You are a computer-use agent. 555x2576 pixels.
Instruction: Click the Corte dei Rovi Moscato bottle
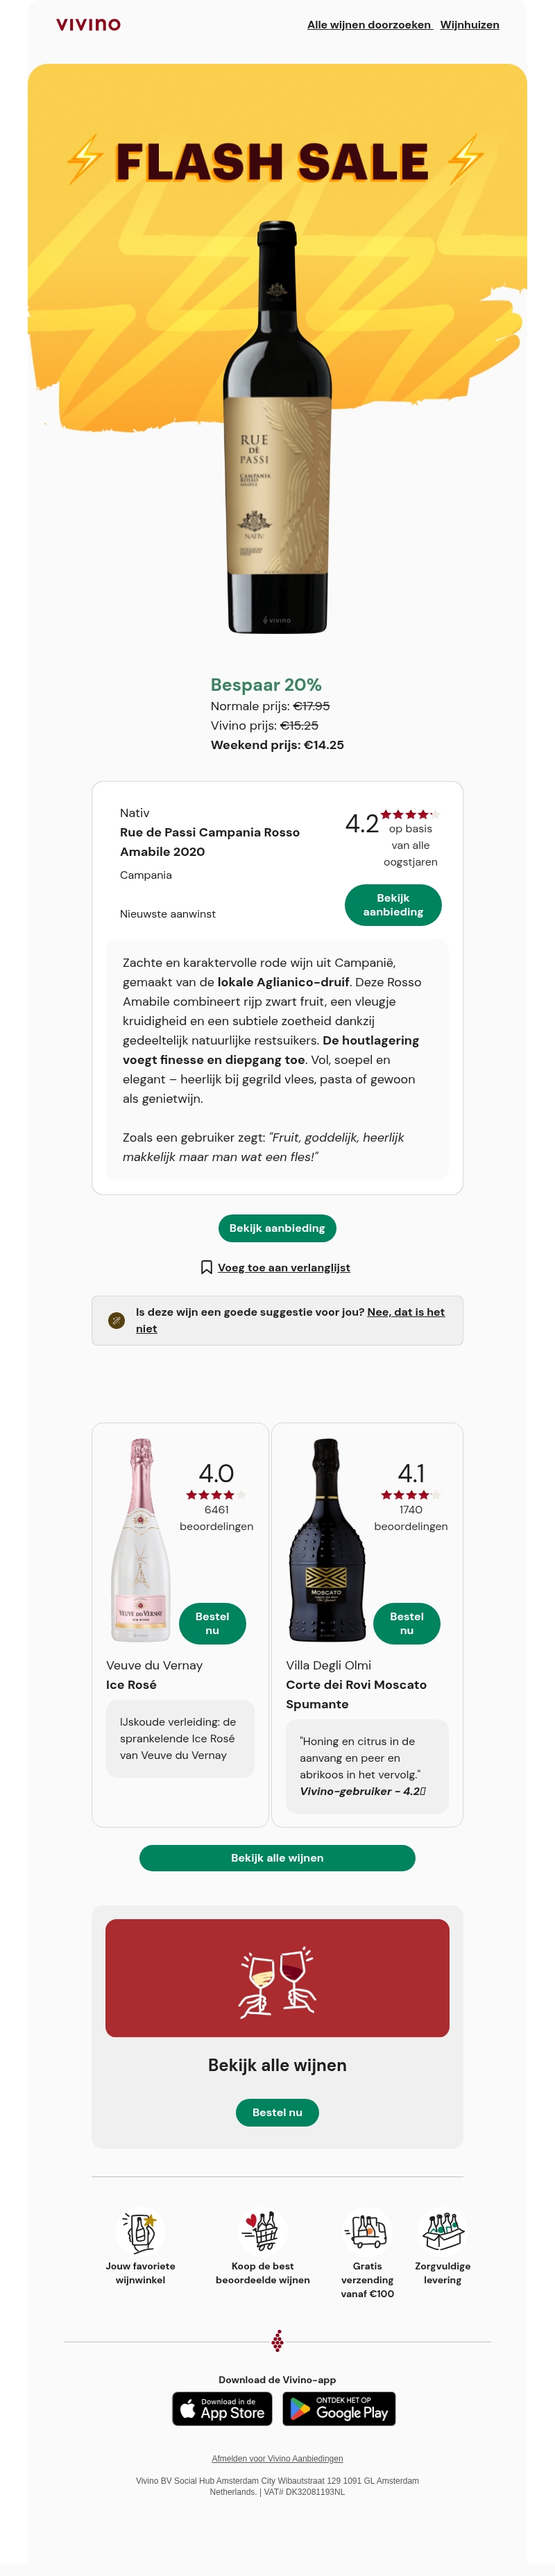(326, 1540)
